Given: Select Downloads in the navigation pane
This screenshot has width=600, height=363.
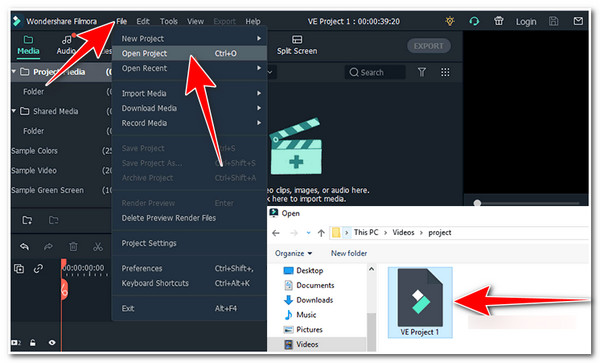Looking at the screenshot, I should click(308, 300).
